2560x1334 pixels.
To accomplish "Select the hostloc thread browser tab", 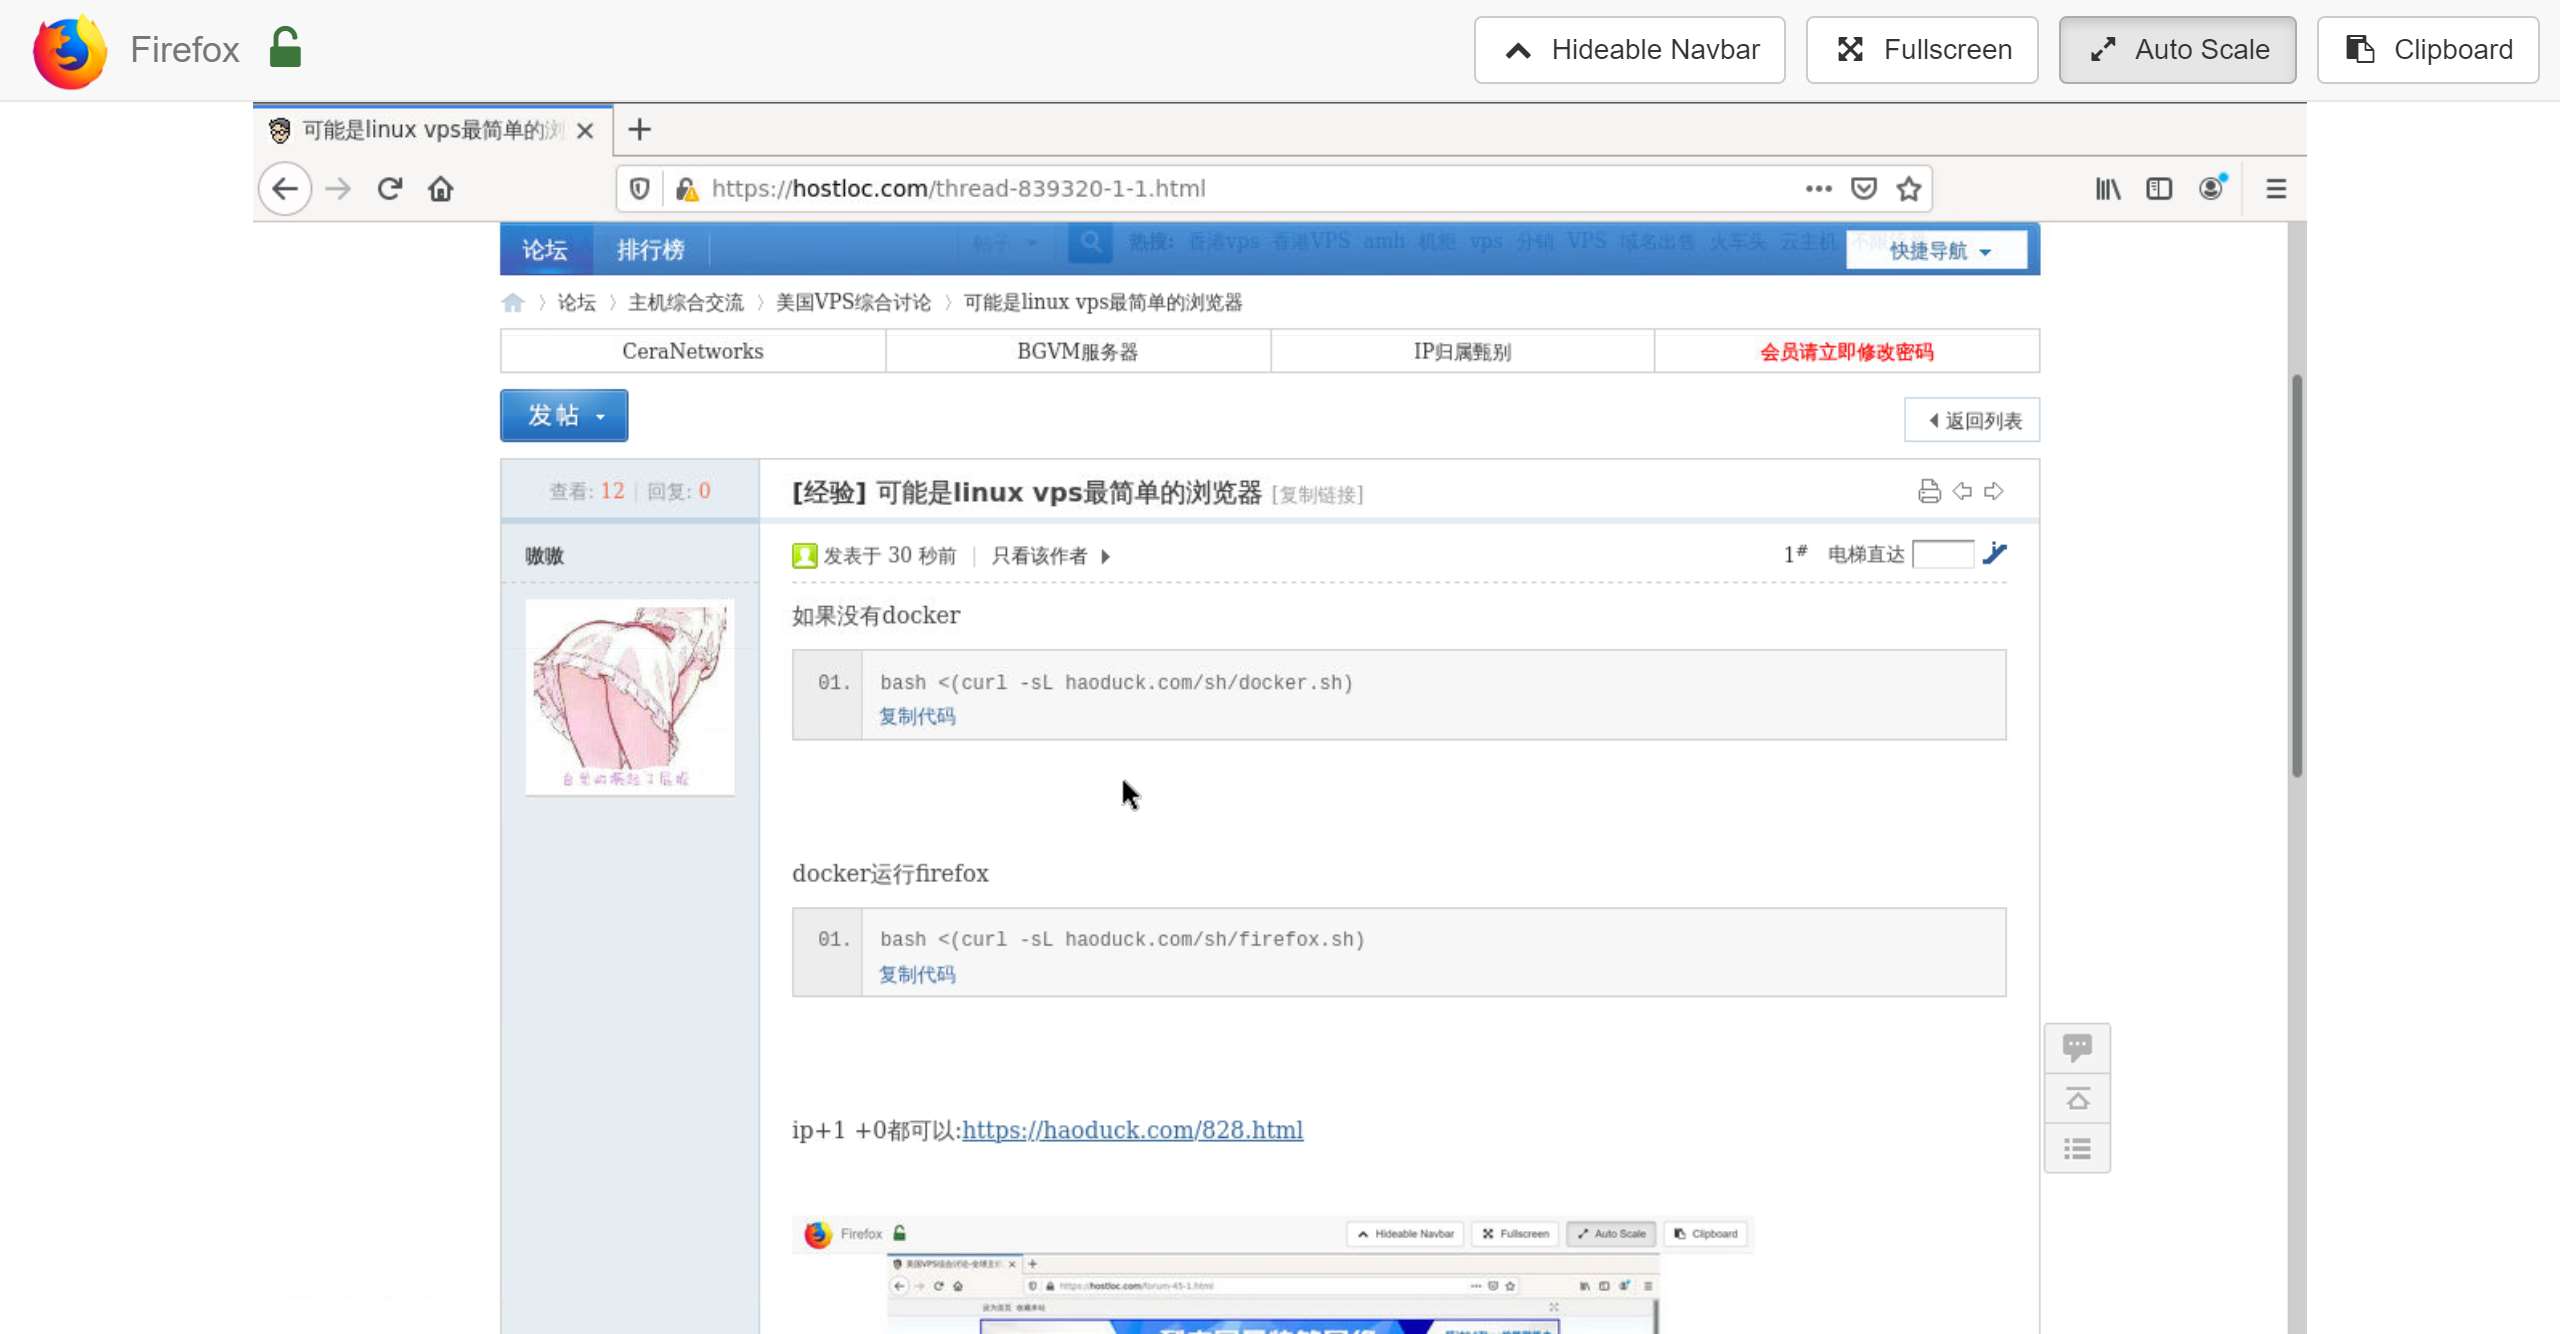I will point(431,130).
